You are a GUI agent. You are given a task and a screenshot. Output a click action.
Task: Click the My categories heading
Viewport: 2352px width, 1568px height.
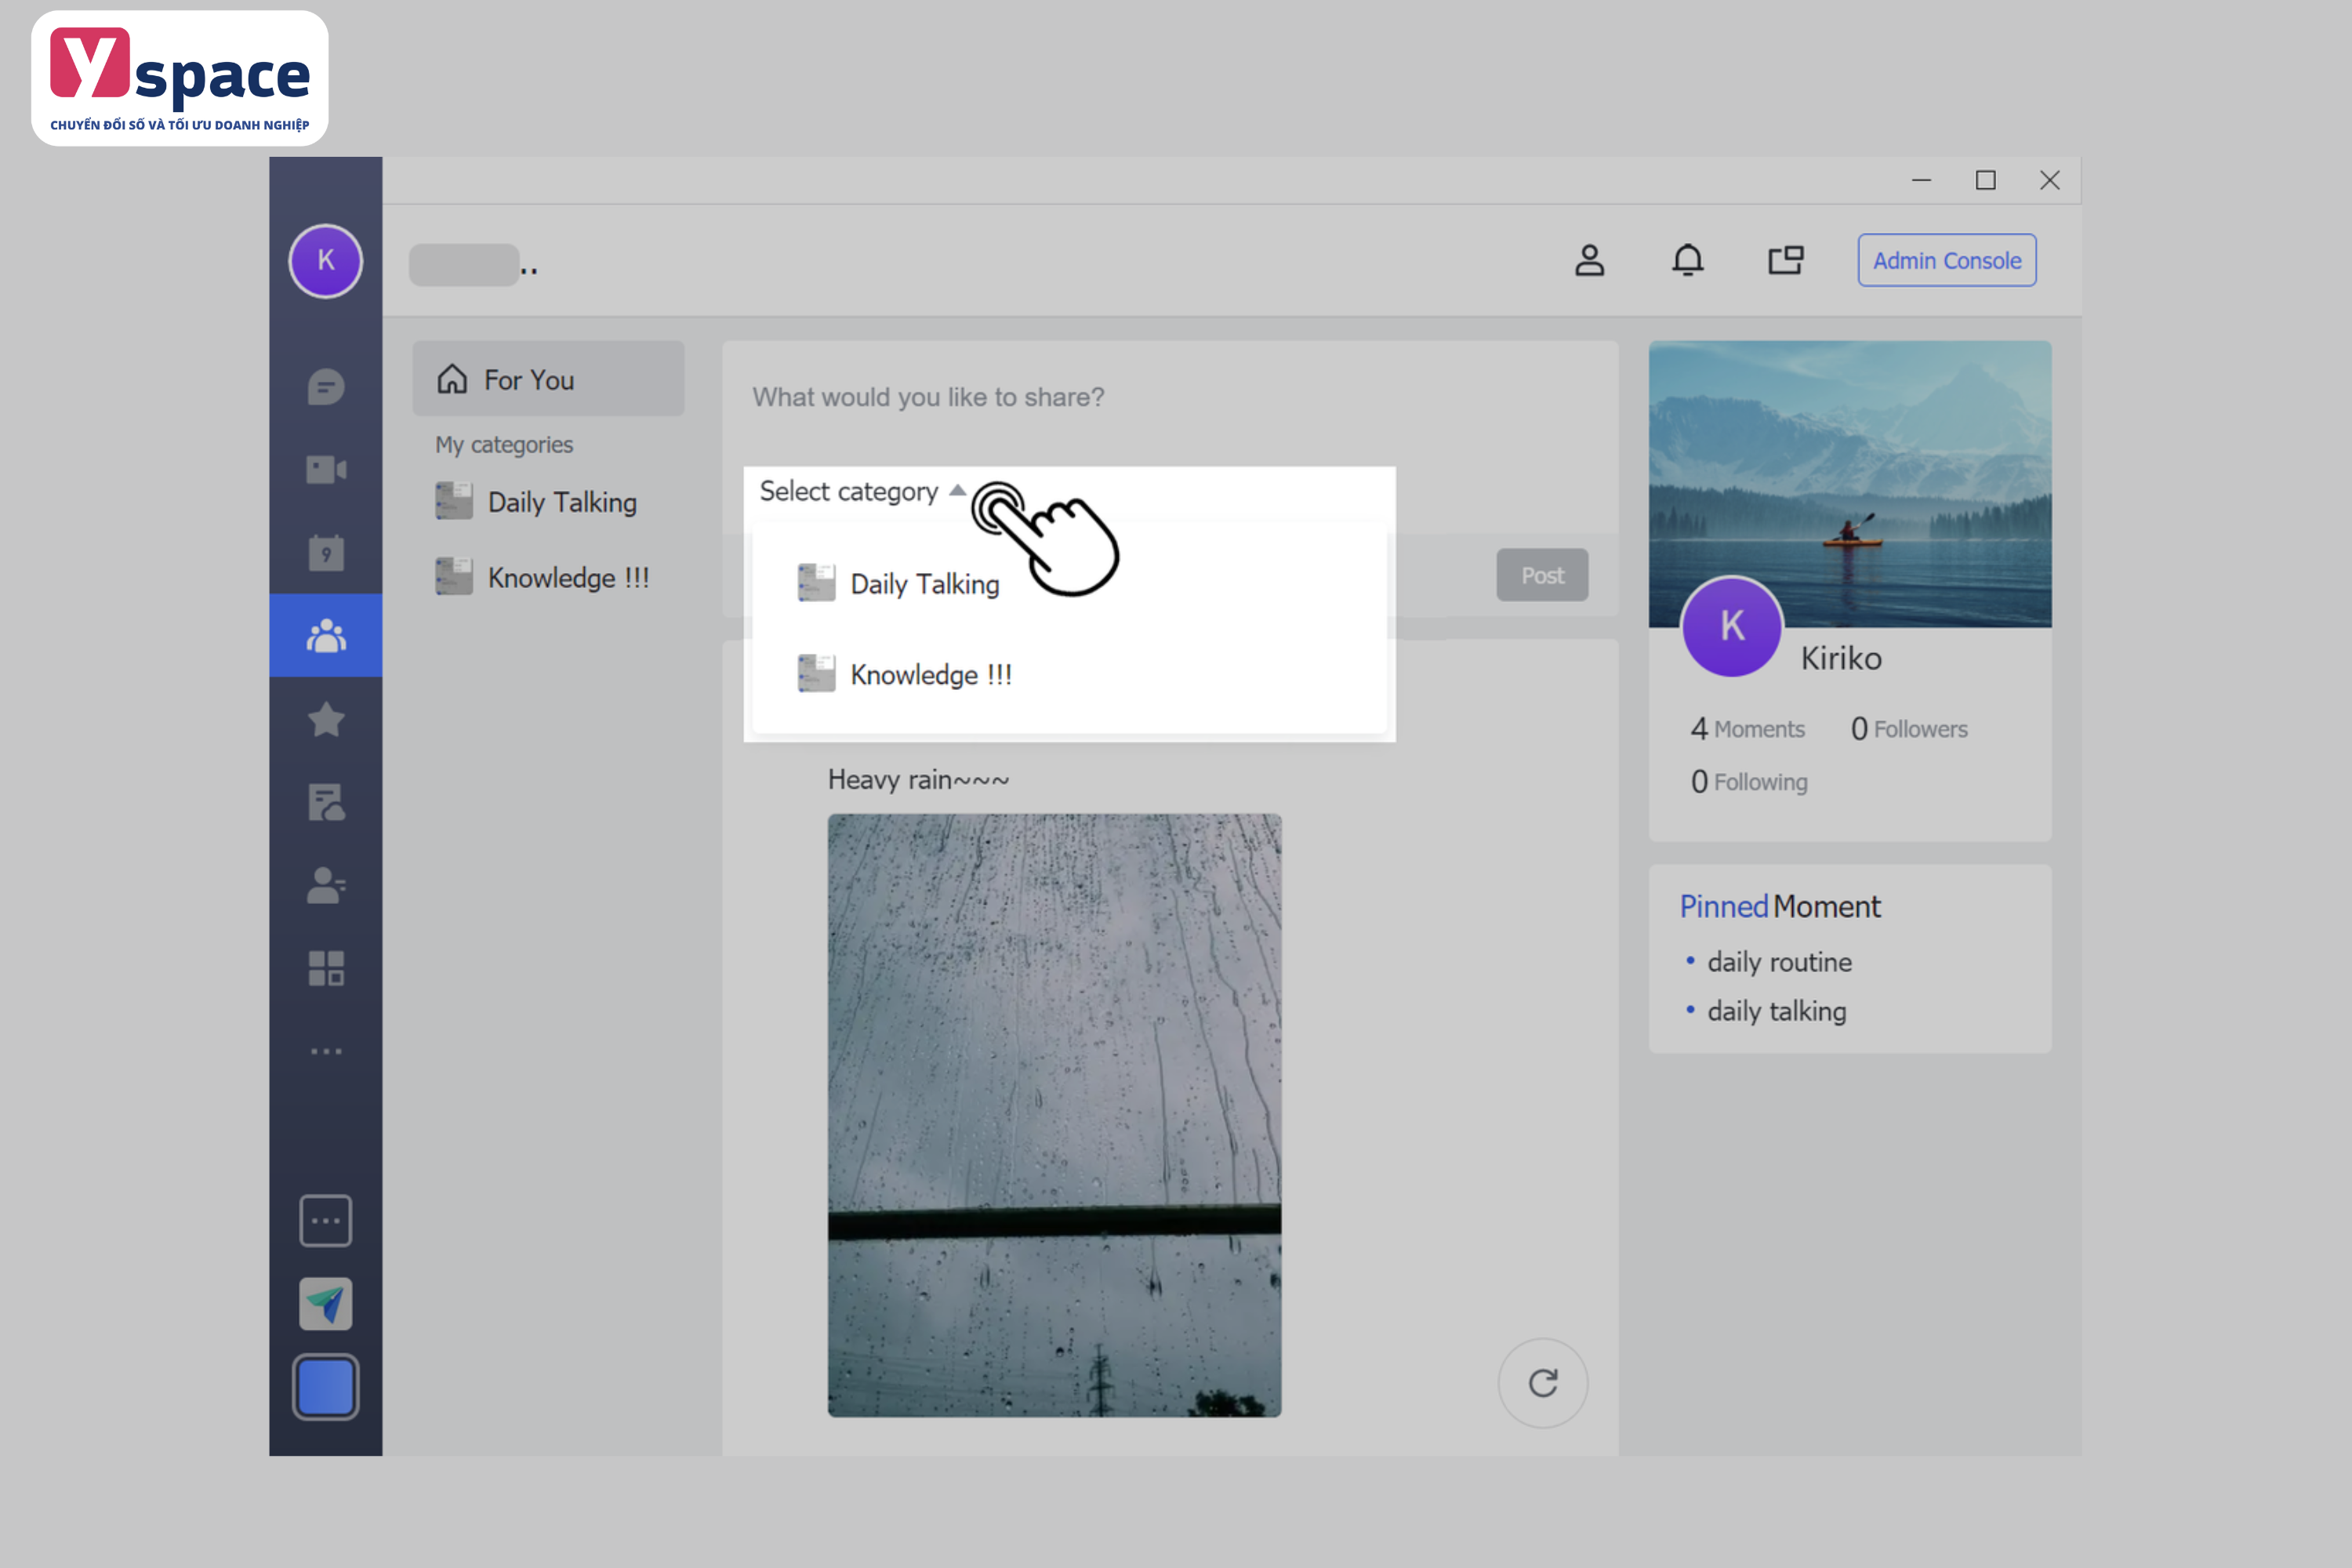[x=504, y=445]
